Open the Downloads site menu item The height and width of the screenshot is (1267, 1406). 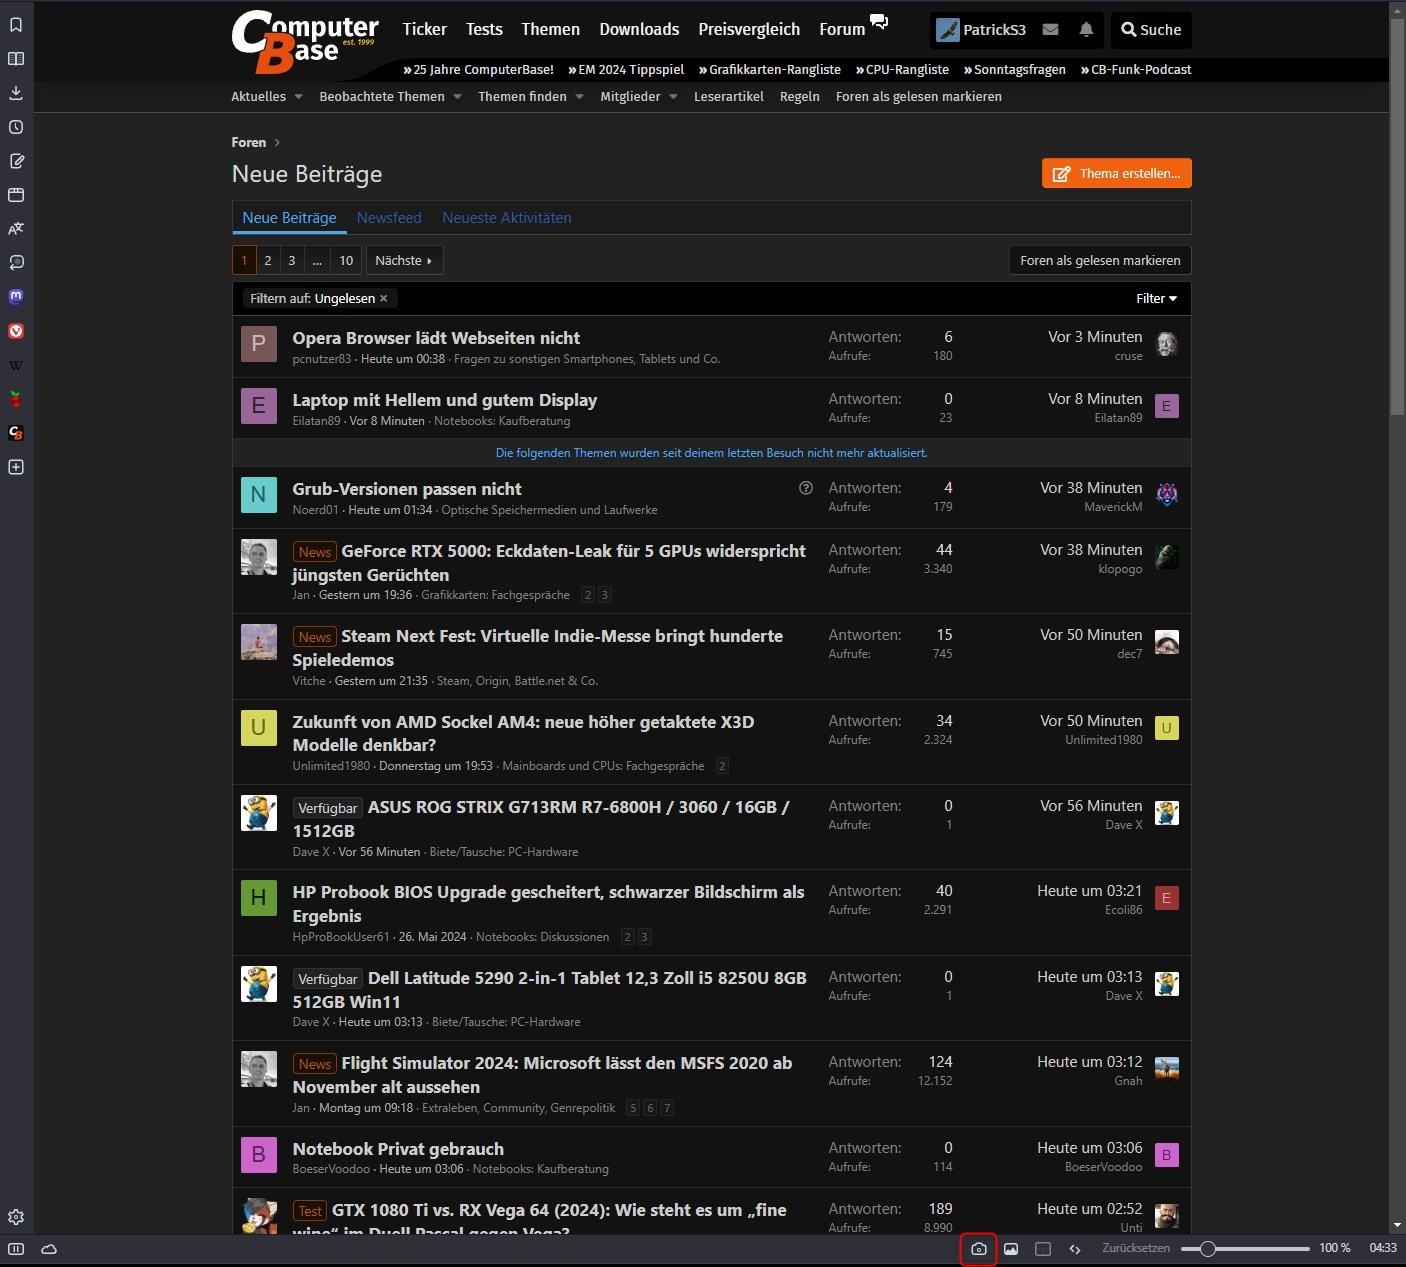pyautogui.click(x=639, y=29)
